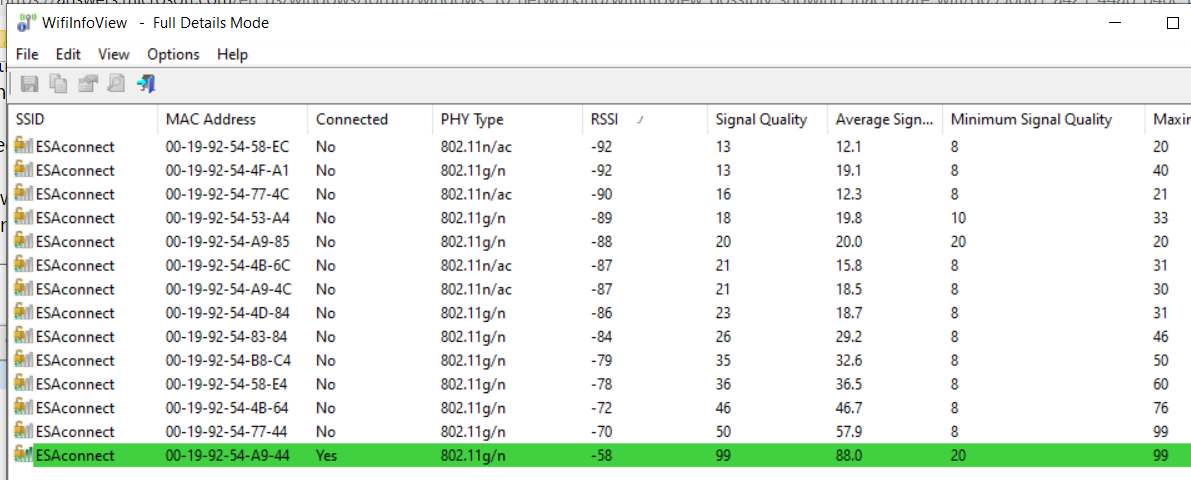Click ESAconnect SSID for MAC 58-E4

point(75,384)
